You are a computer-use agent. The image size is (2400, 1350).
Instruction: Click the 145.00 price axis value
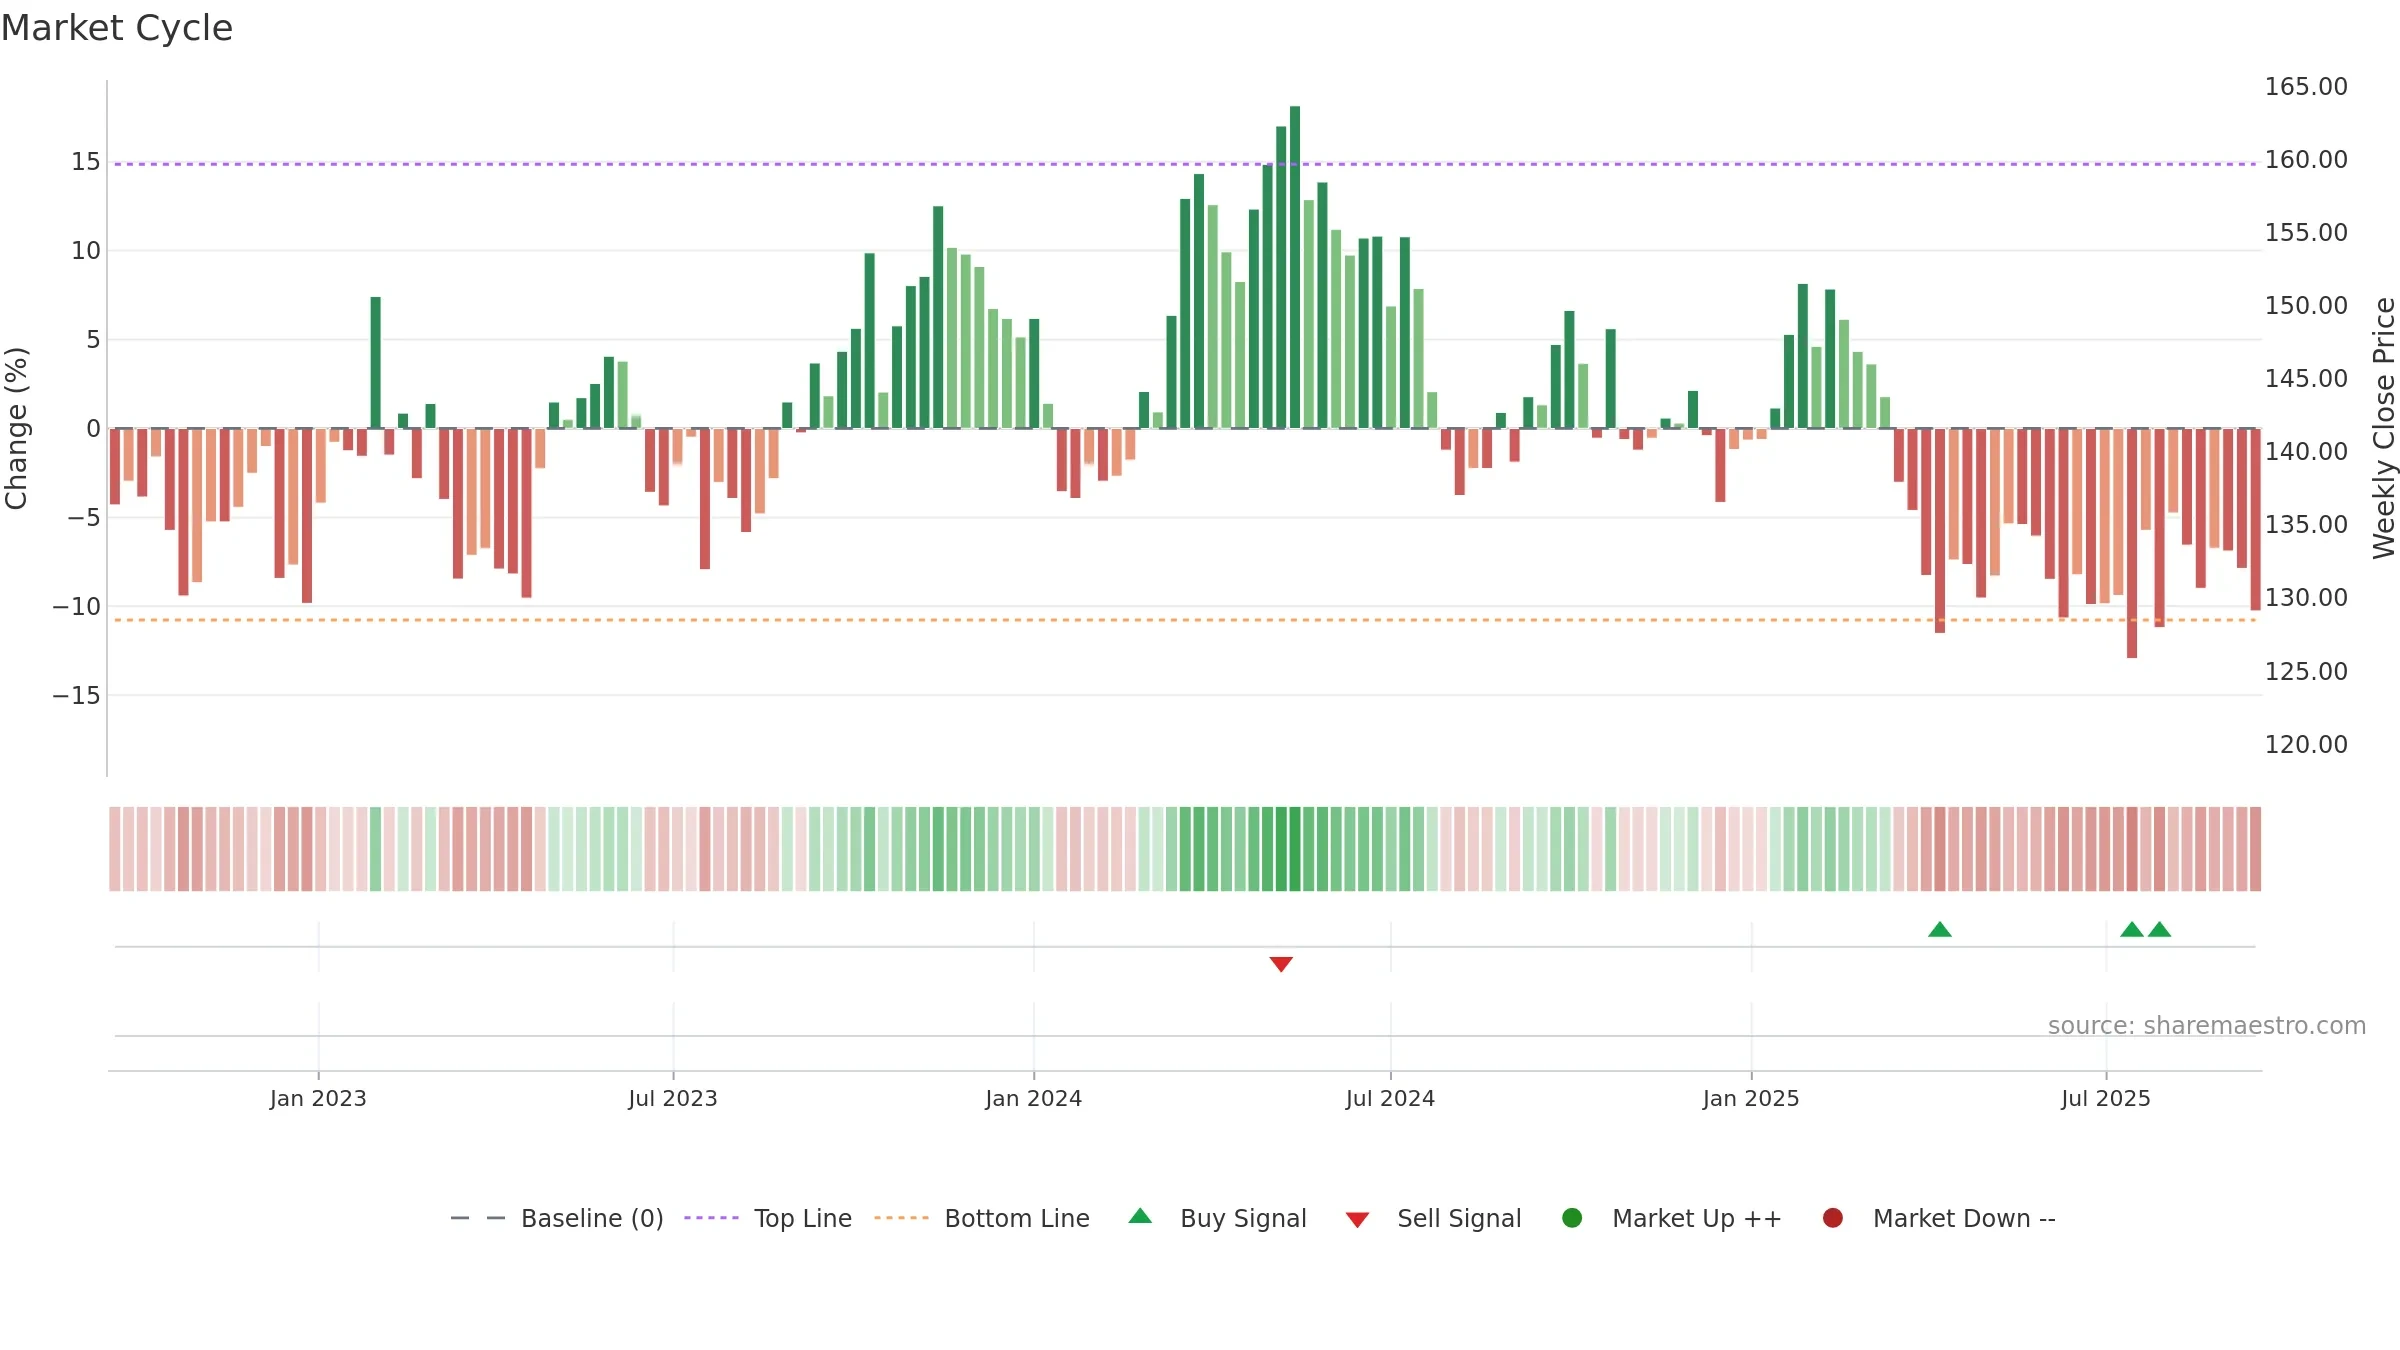pos(2306,379)
